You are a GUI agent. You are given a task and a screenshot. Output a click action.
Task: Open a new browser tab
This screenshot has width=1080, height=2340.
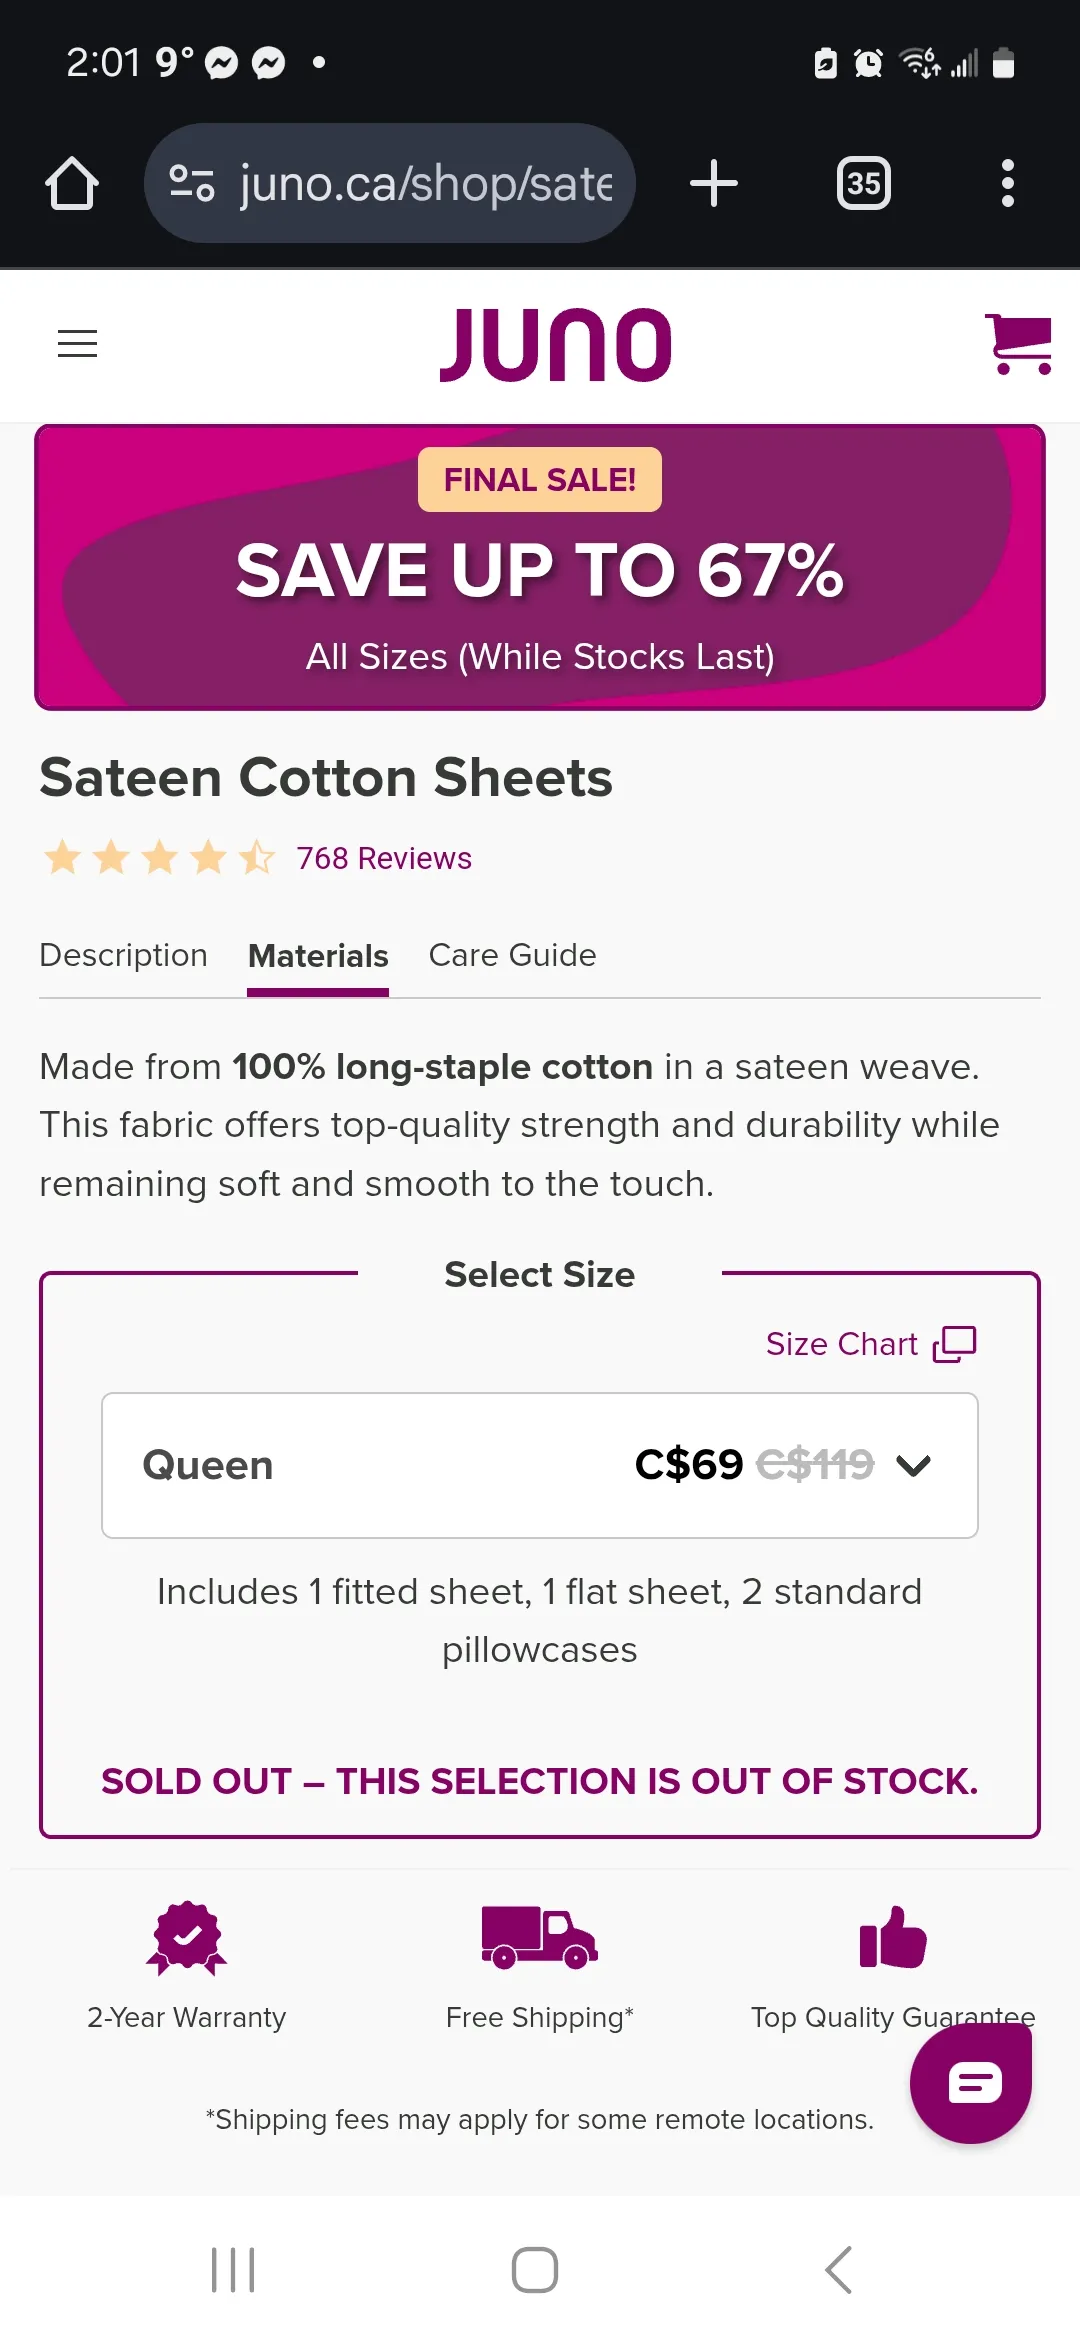point(714,184)
